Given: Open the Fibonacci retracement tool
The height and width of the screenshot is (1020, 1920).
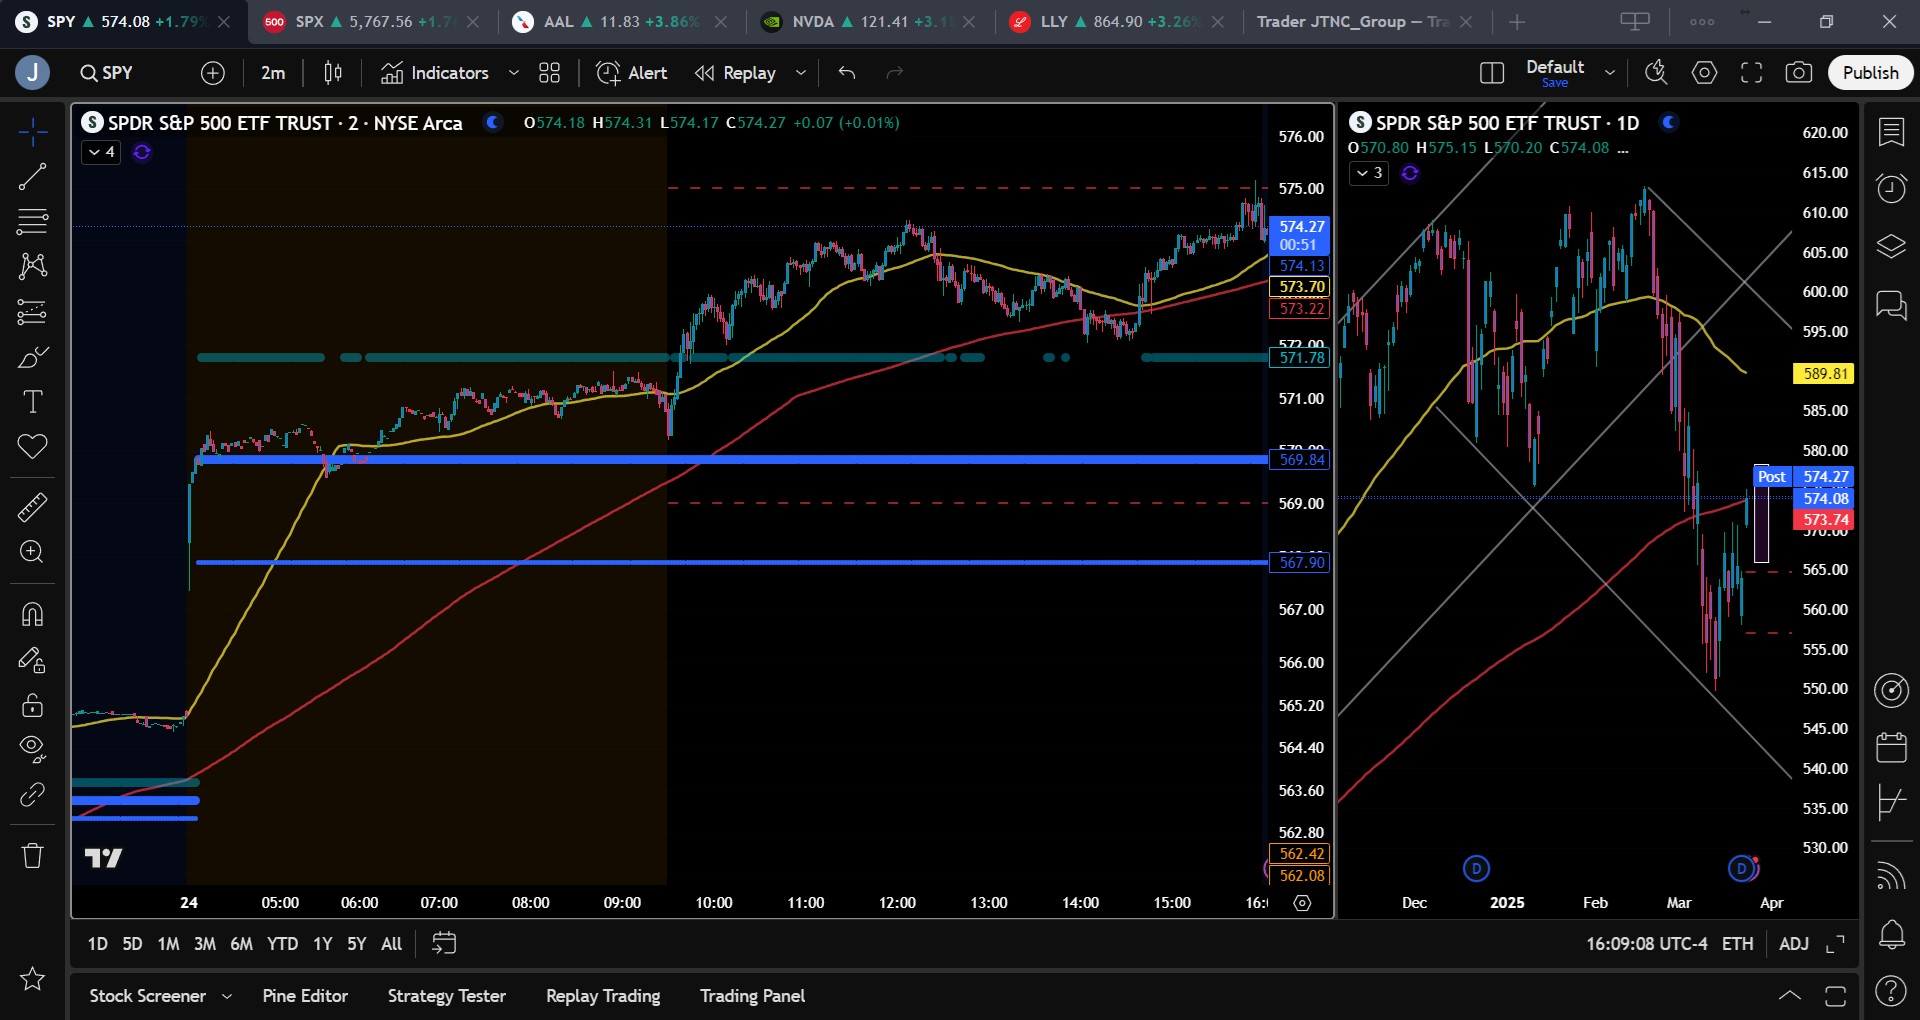Looking at the screenshot, I should pyautogui.click(x=32, y=221).
